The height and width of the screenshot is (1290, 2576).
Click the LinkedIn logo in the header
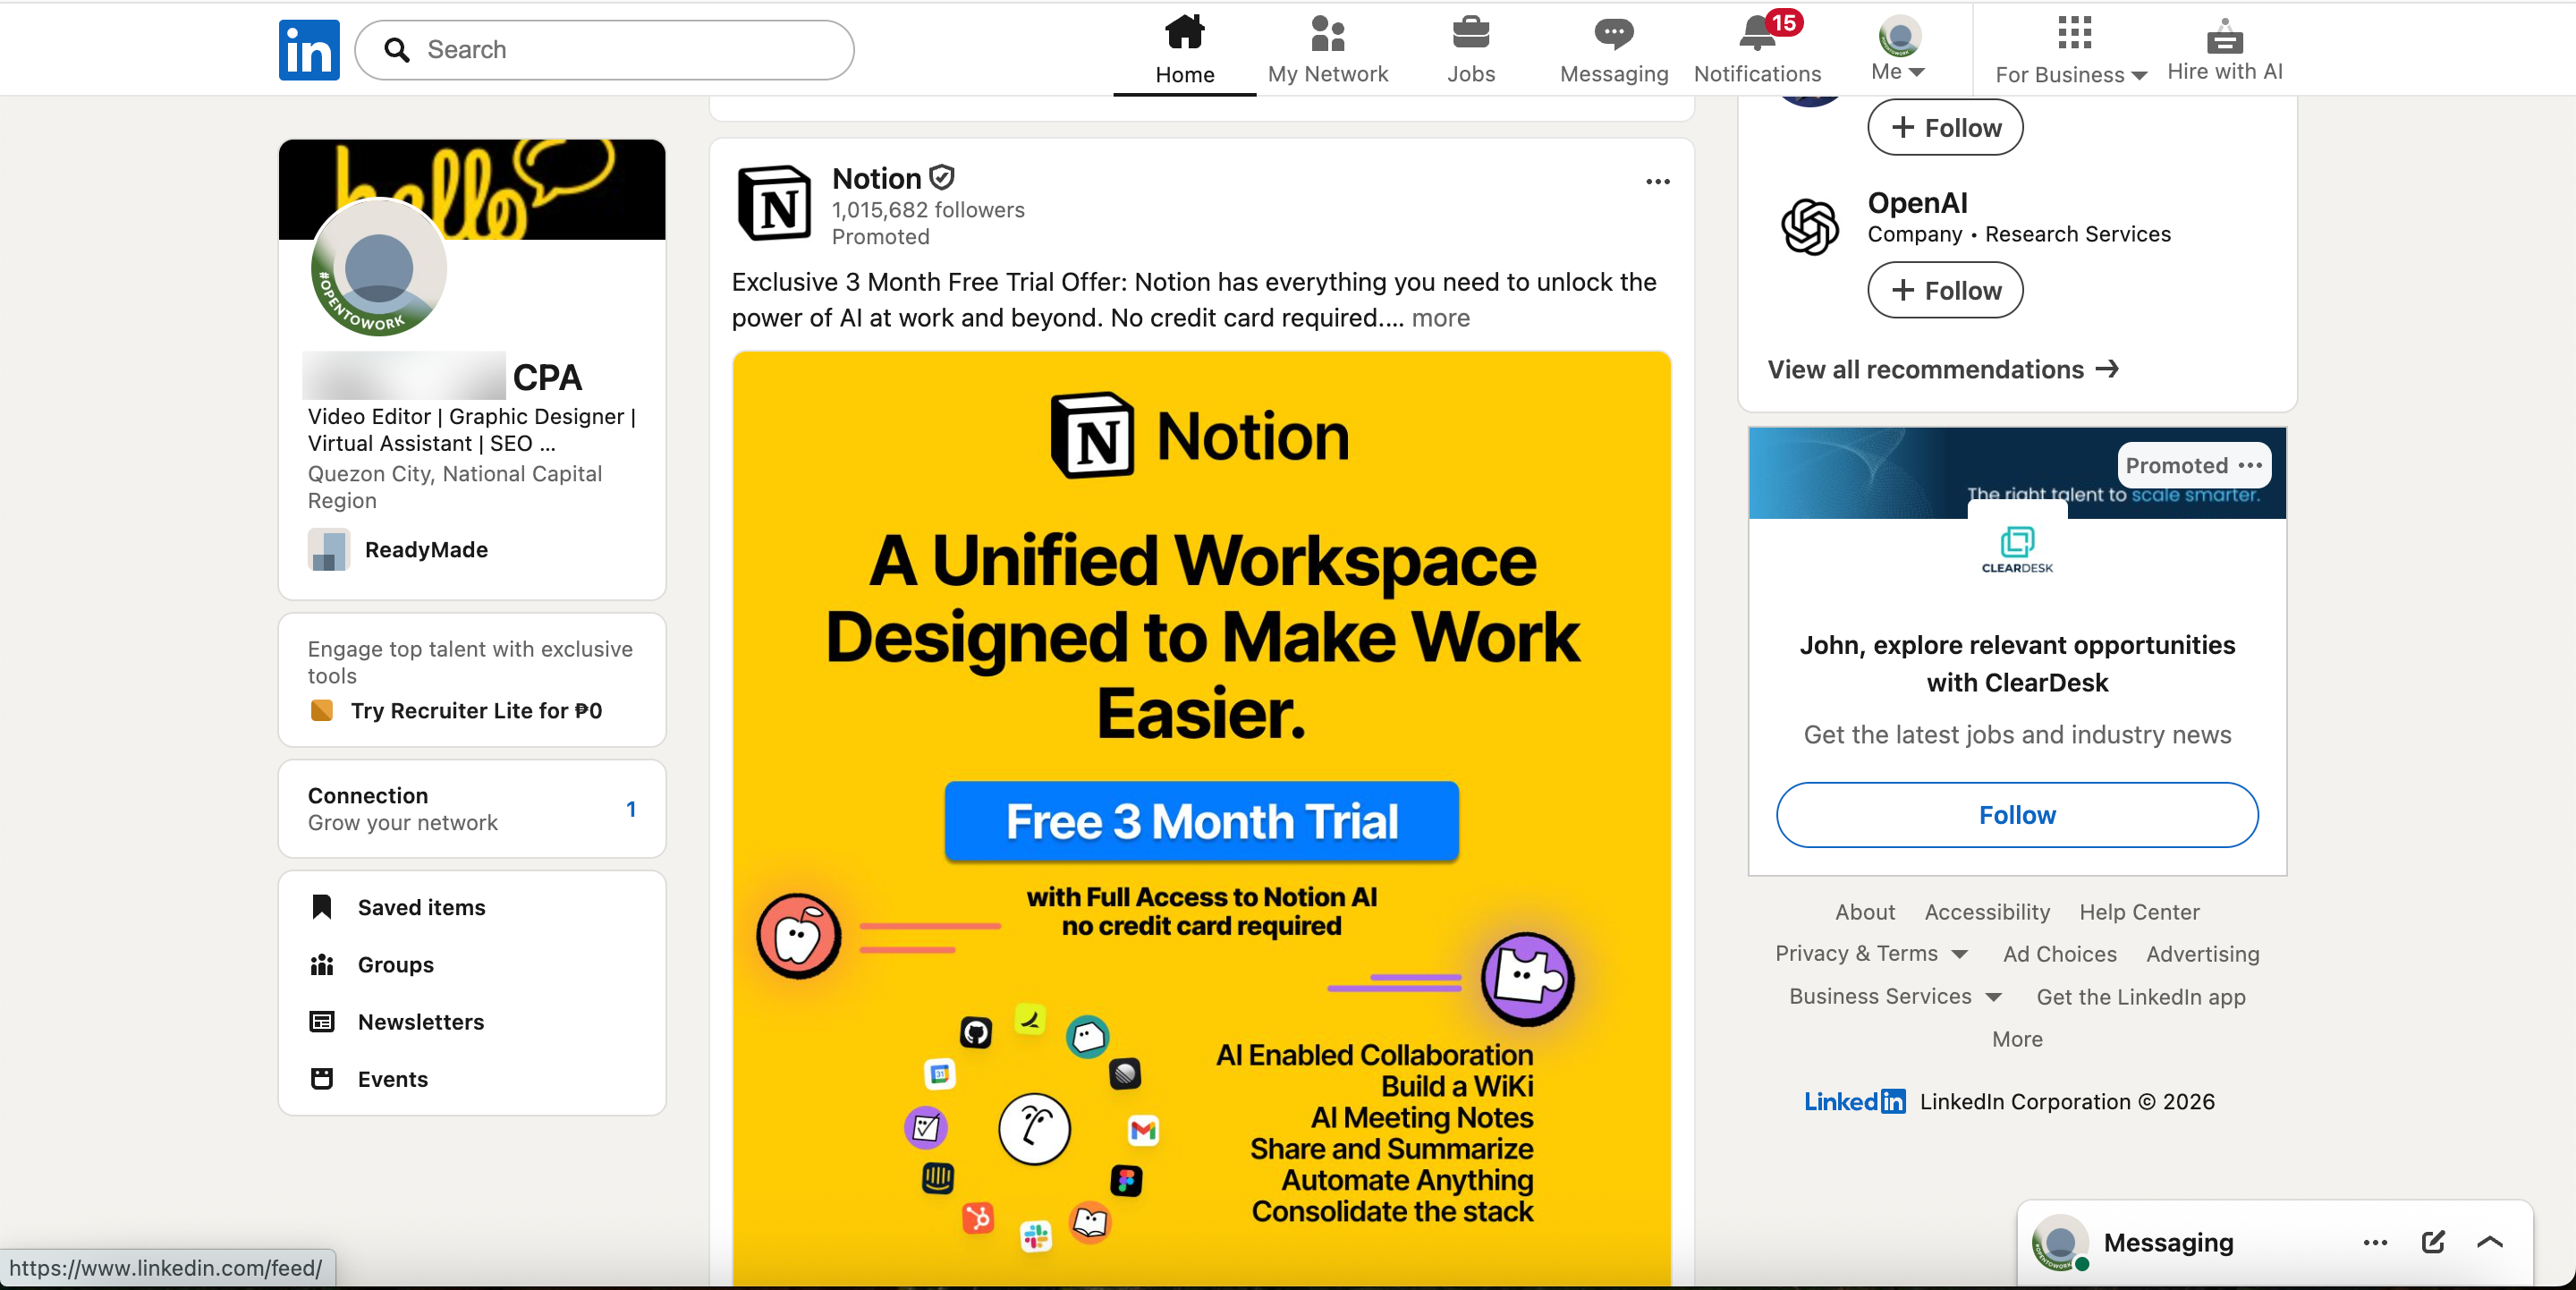click(309, 49)
